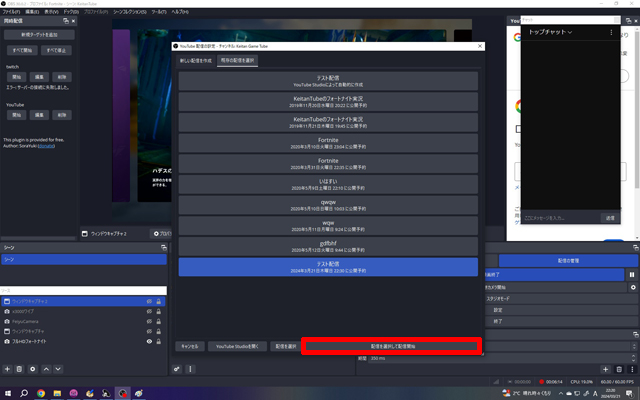The image size is (640, 400).
Task: Show the x3000ライブ source via eye icon
Action: click(149, 311)
